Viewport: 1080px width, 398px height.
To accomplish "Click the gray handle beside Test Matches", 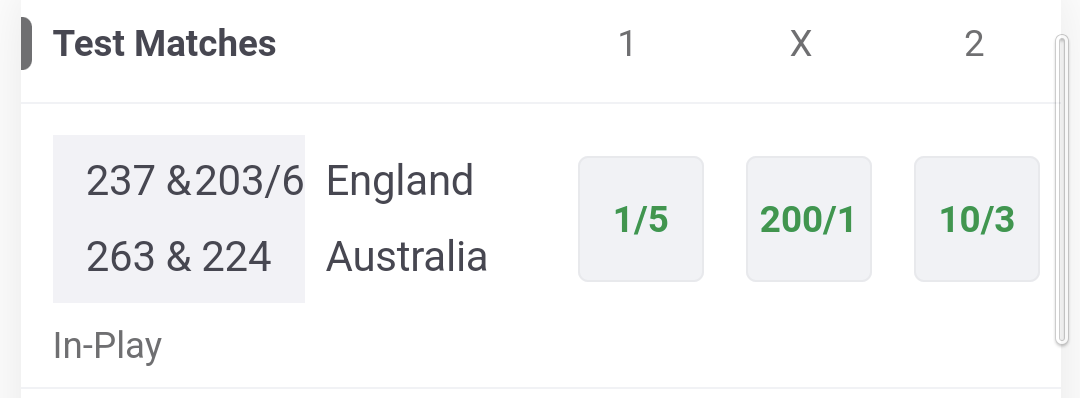I will click(26, 43).
